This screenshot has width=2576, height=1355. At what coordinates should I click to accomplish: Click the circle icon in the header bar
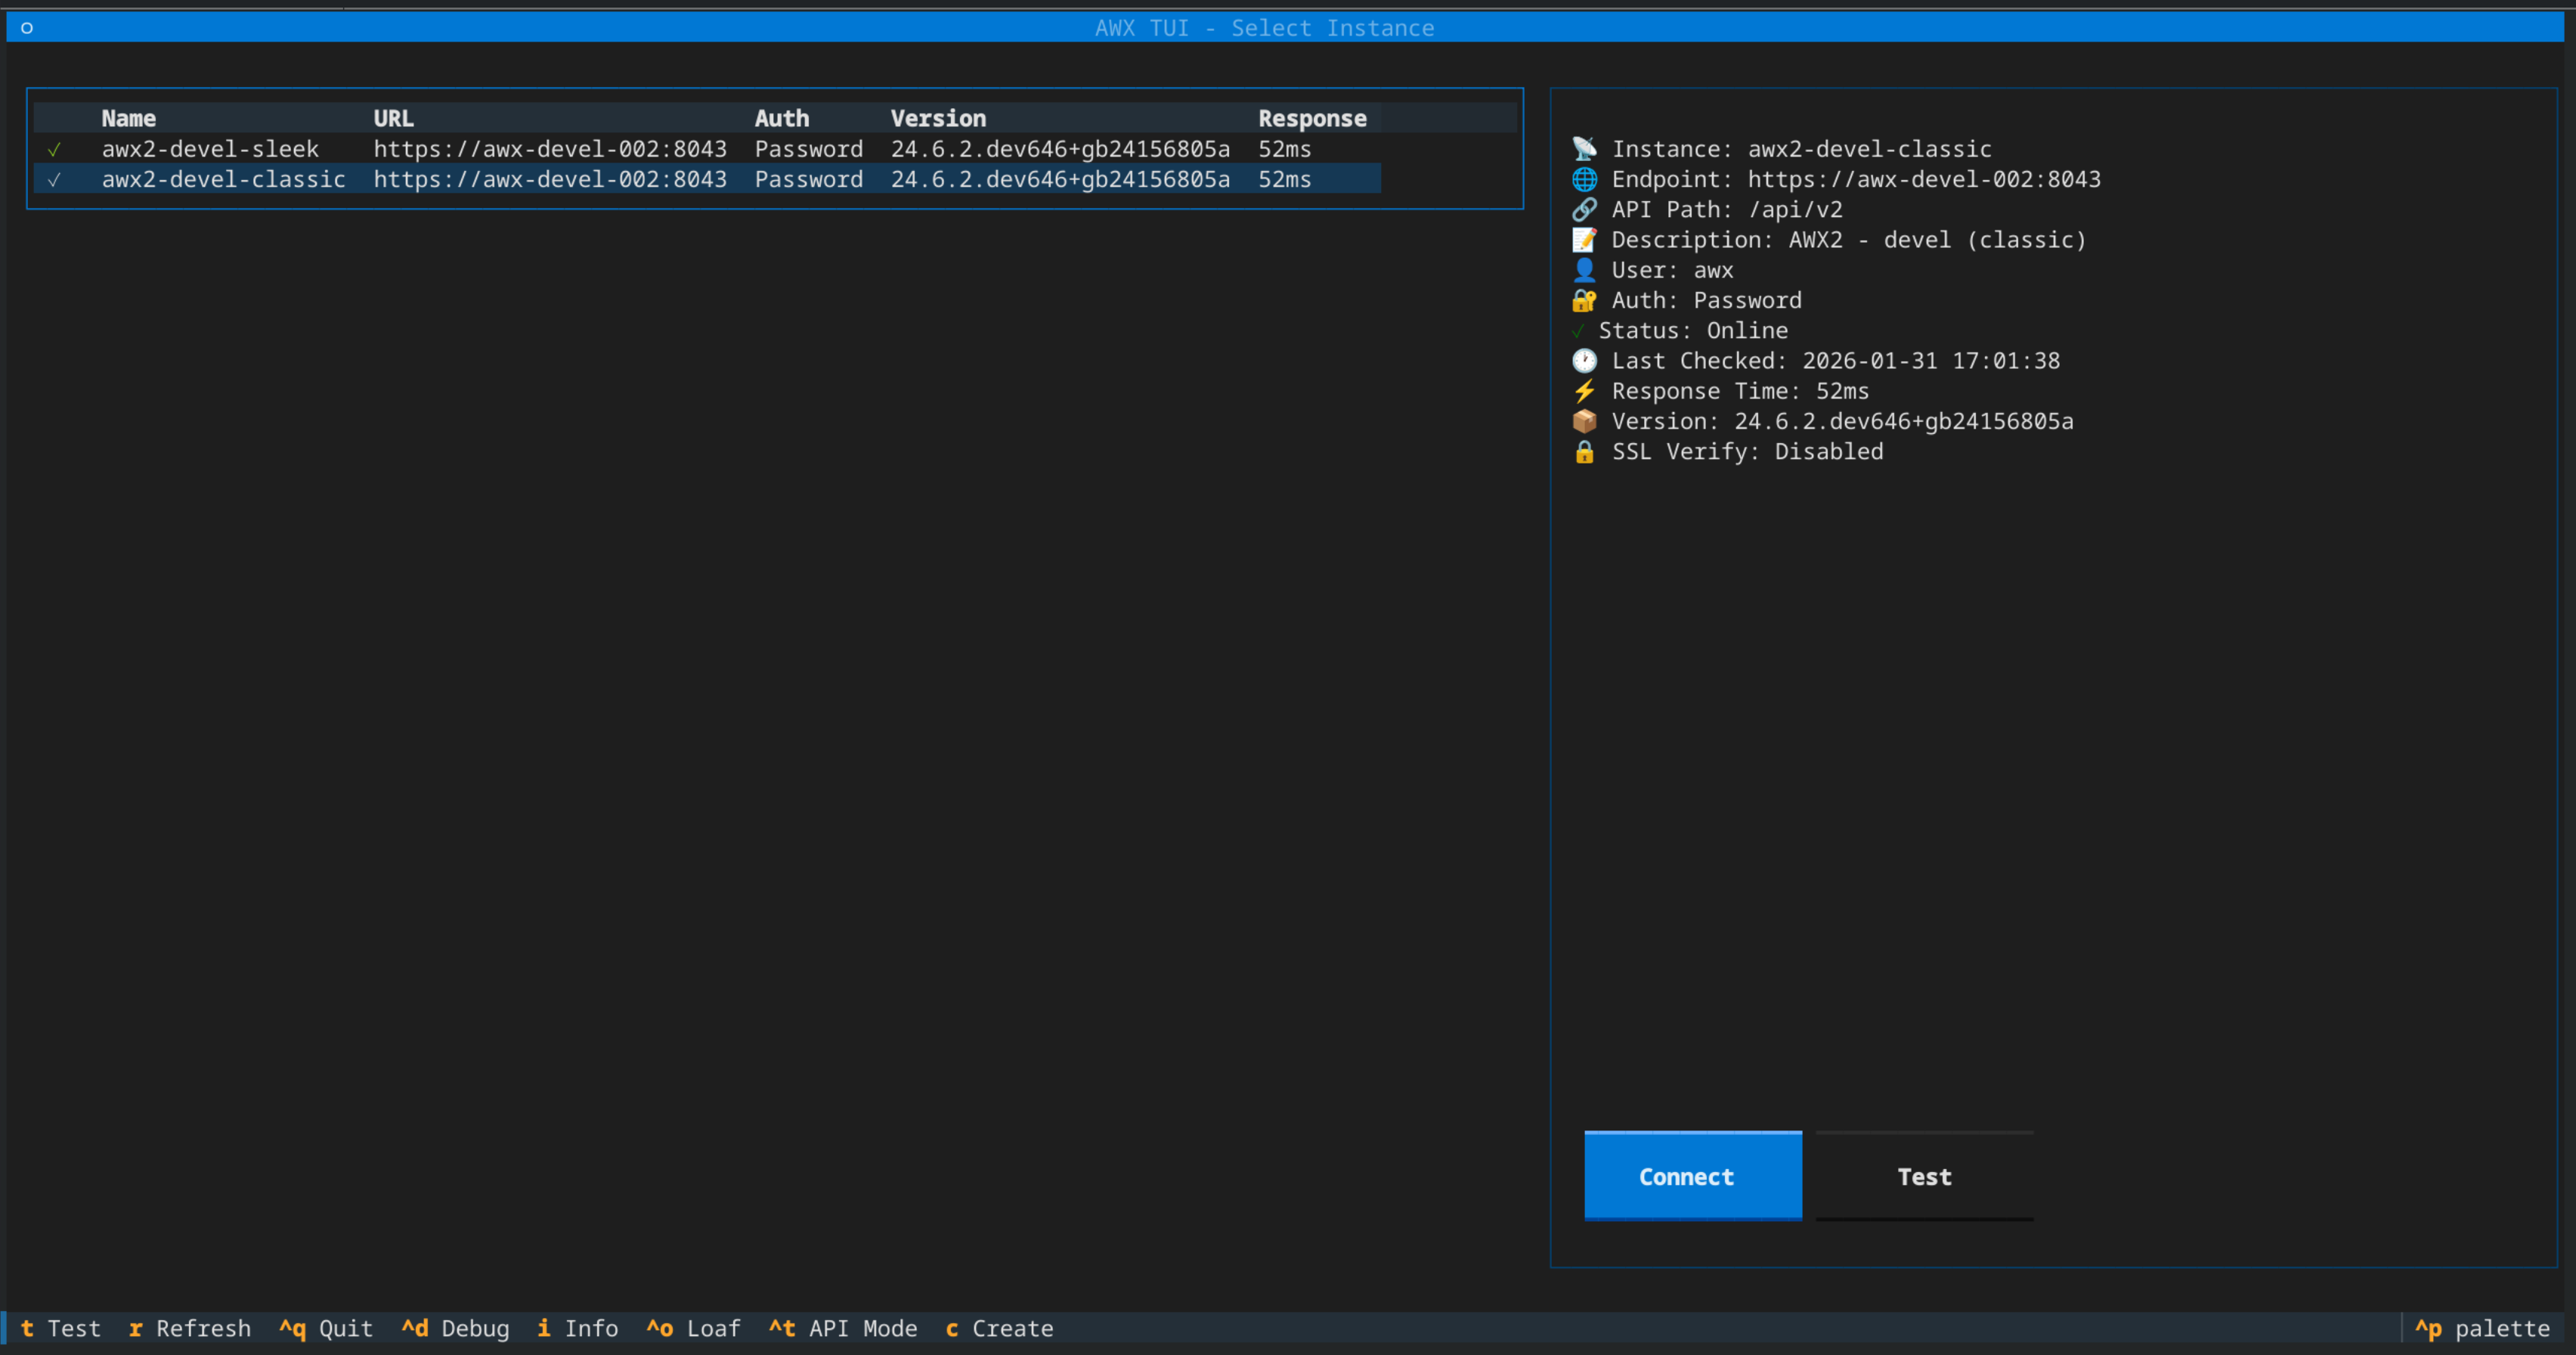pyautogui.click(x=27, y=28)
